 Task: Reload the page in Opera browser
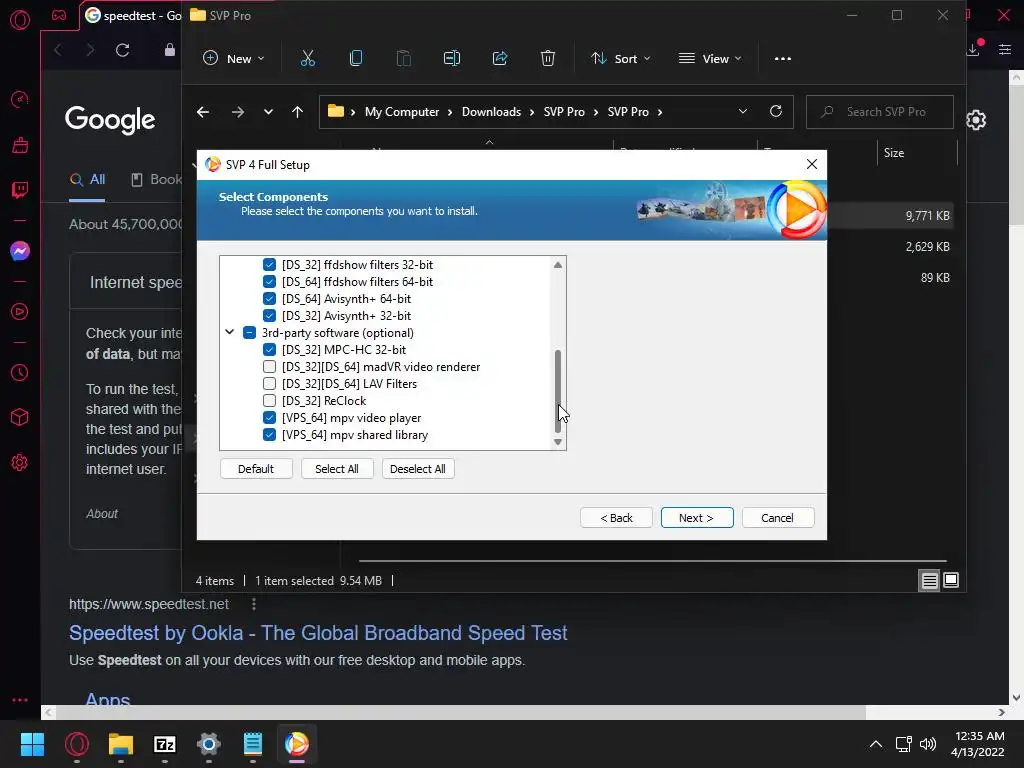[x=123, y=50]
